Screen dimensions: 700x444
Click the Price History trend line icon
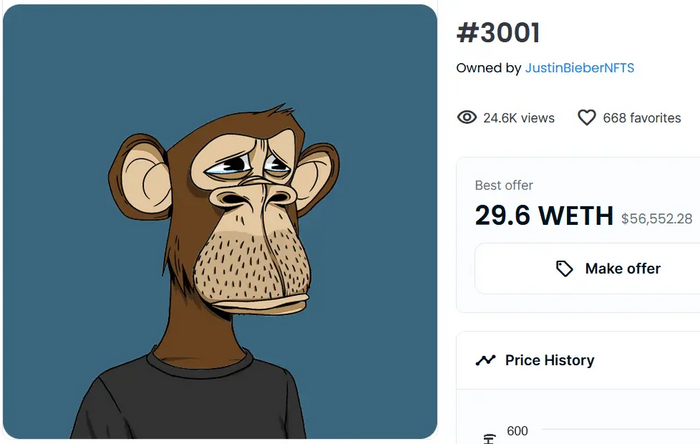(486, 360)
